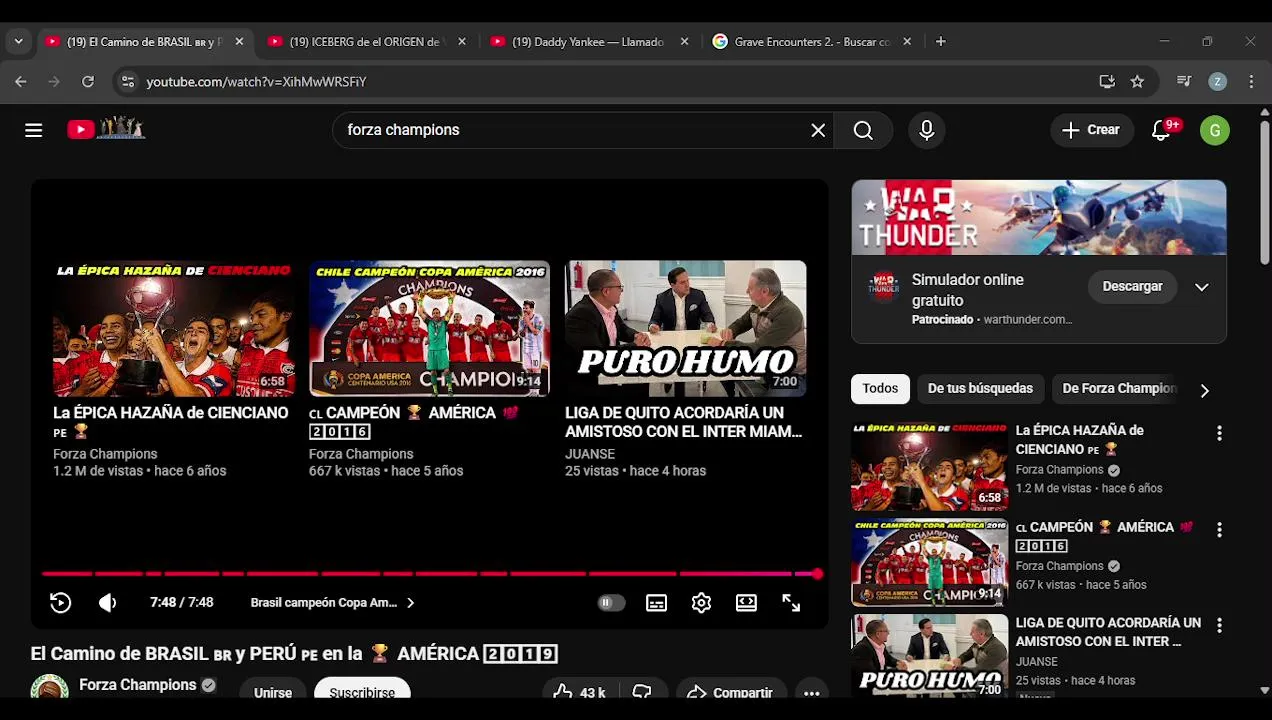Seek in the video progress bar
Viewport: 1272px width, 720px height.
point(430,574)
